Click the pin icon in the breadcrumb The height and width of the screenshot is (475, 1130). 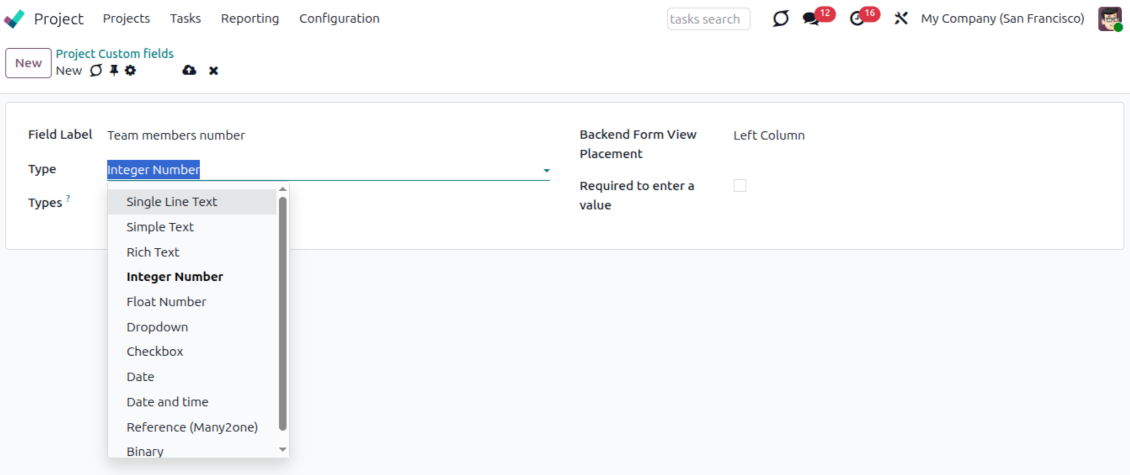point(114,71)
